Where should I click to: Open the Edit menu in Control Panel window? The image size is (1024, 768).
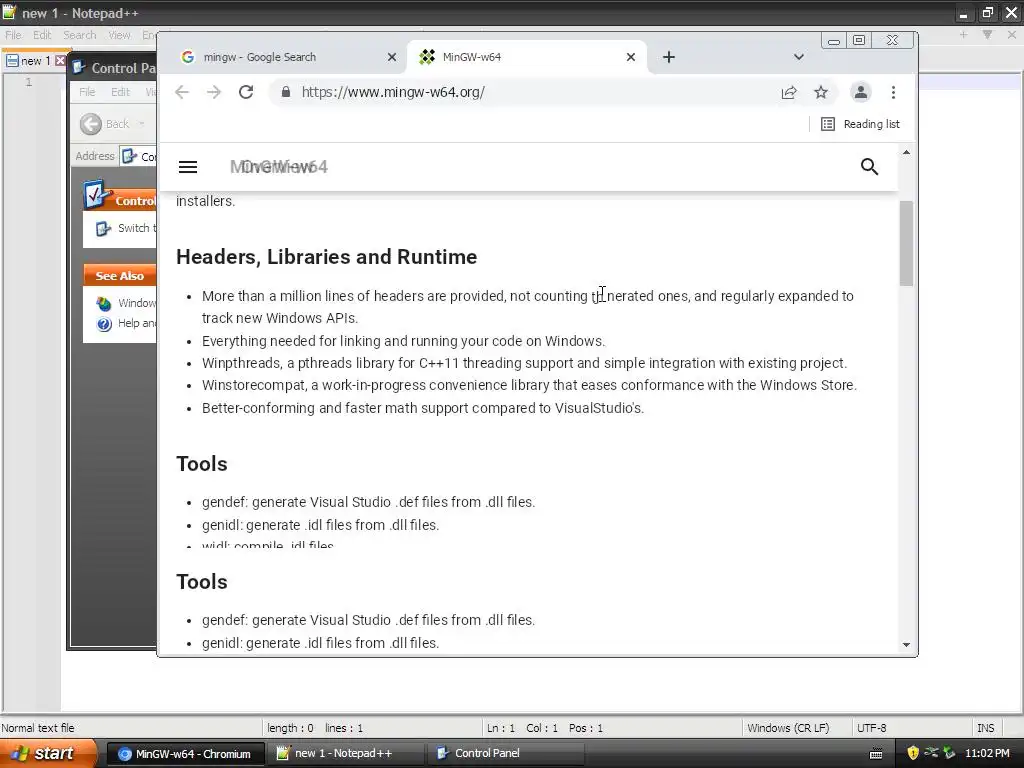(x=120, y=92)
